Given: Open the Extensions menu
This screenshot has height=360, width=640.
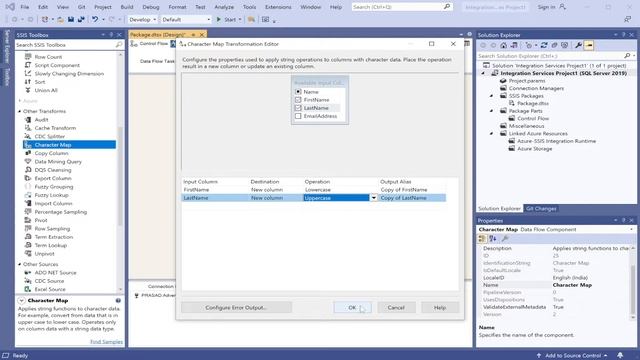Looking at the screenshot, I should coord(278,7).
